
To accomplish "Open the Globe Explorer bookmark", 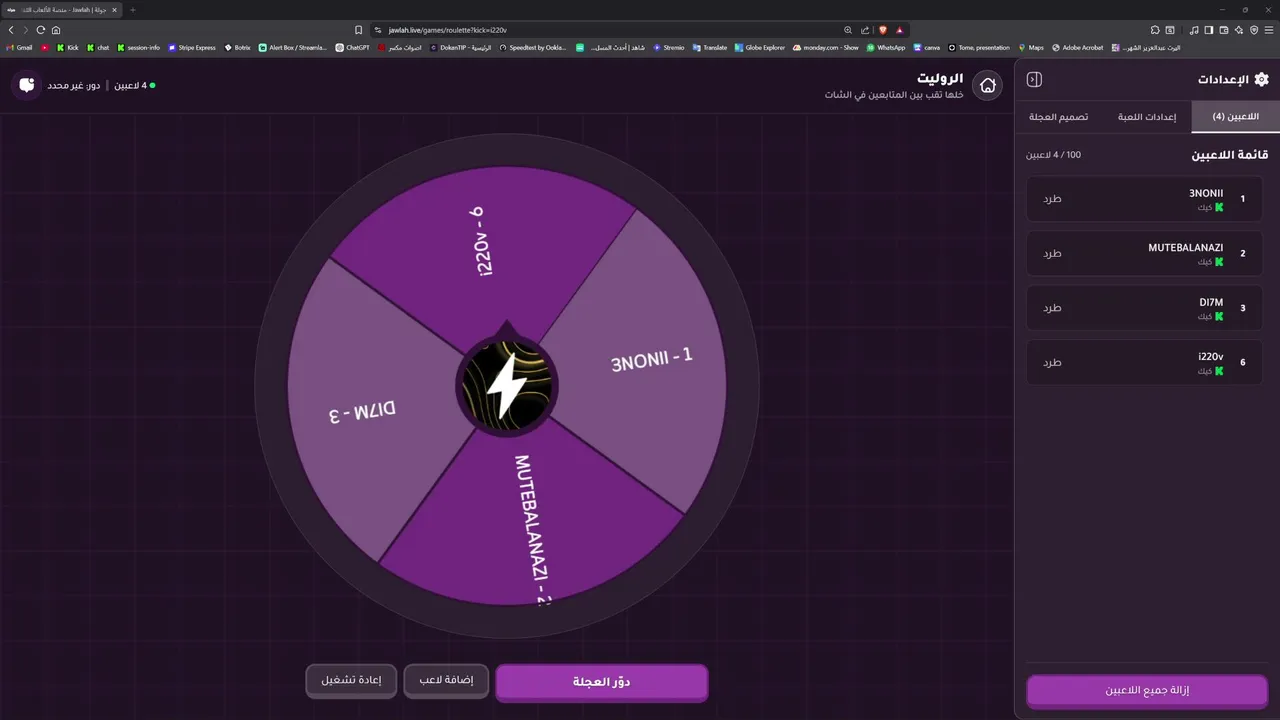I will (x=759, y=47).
